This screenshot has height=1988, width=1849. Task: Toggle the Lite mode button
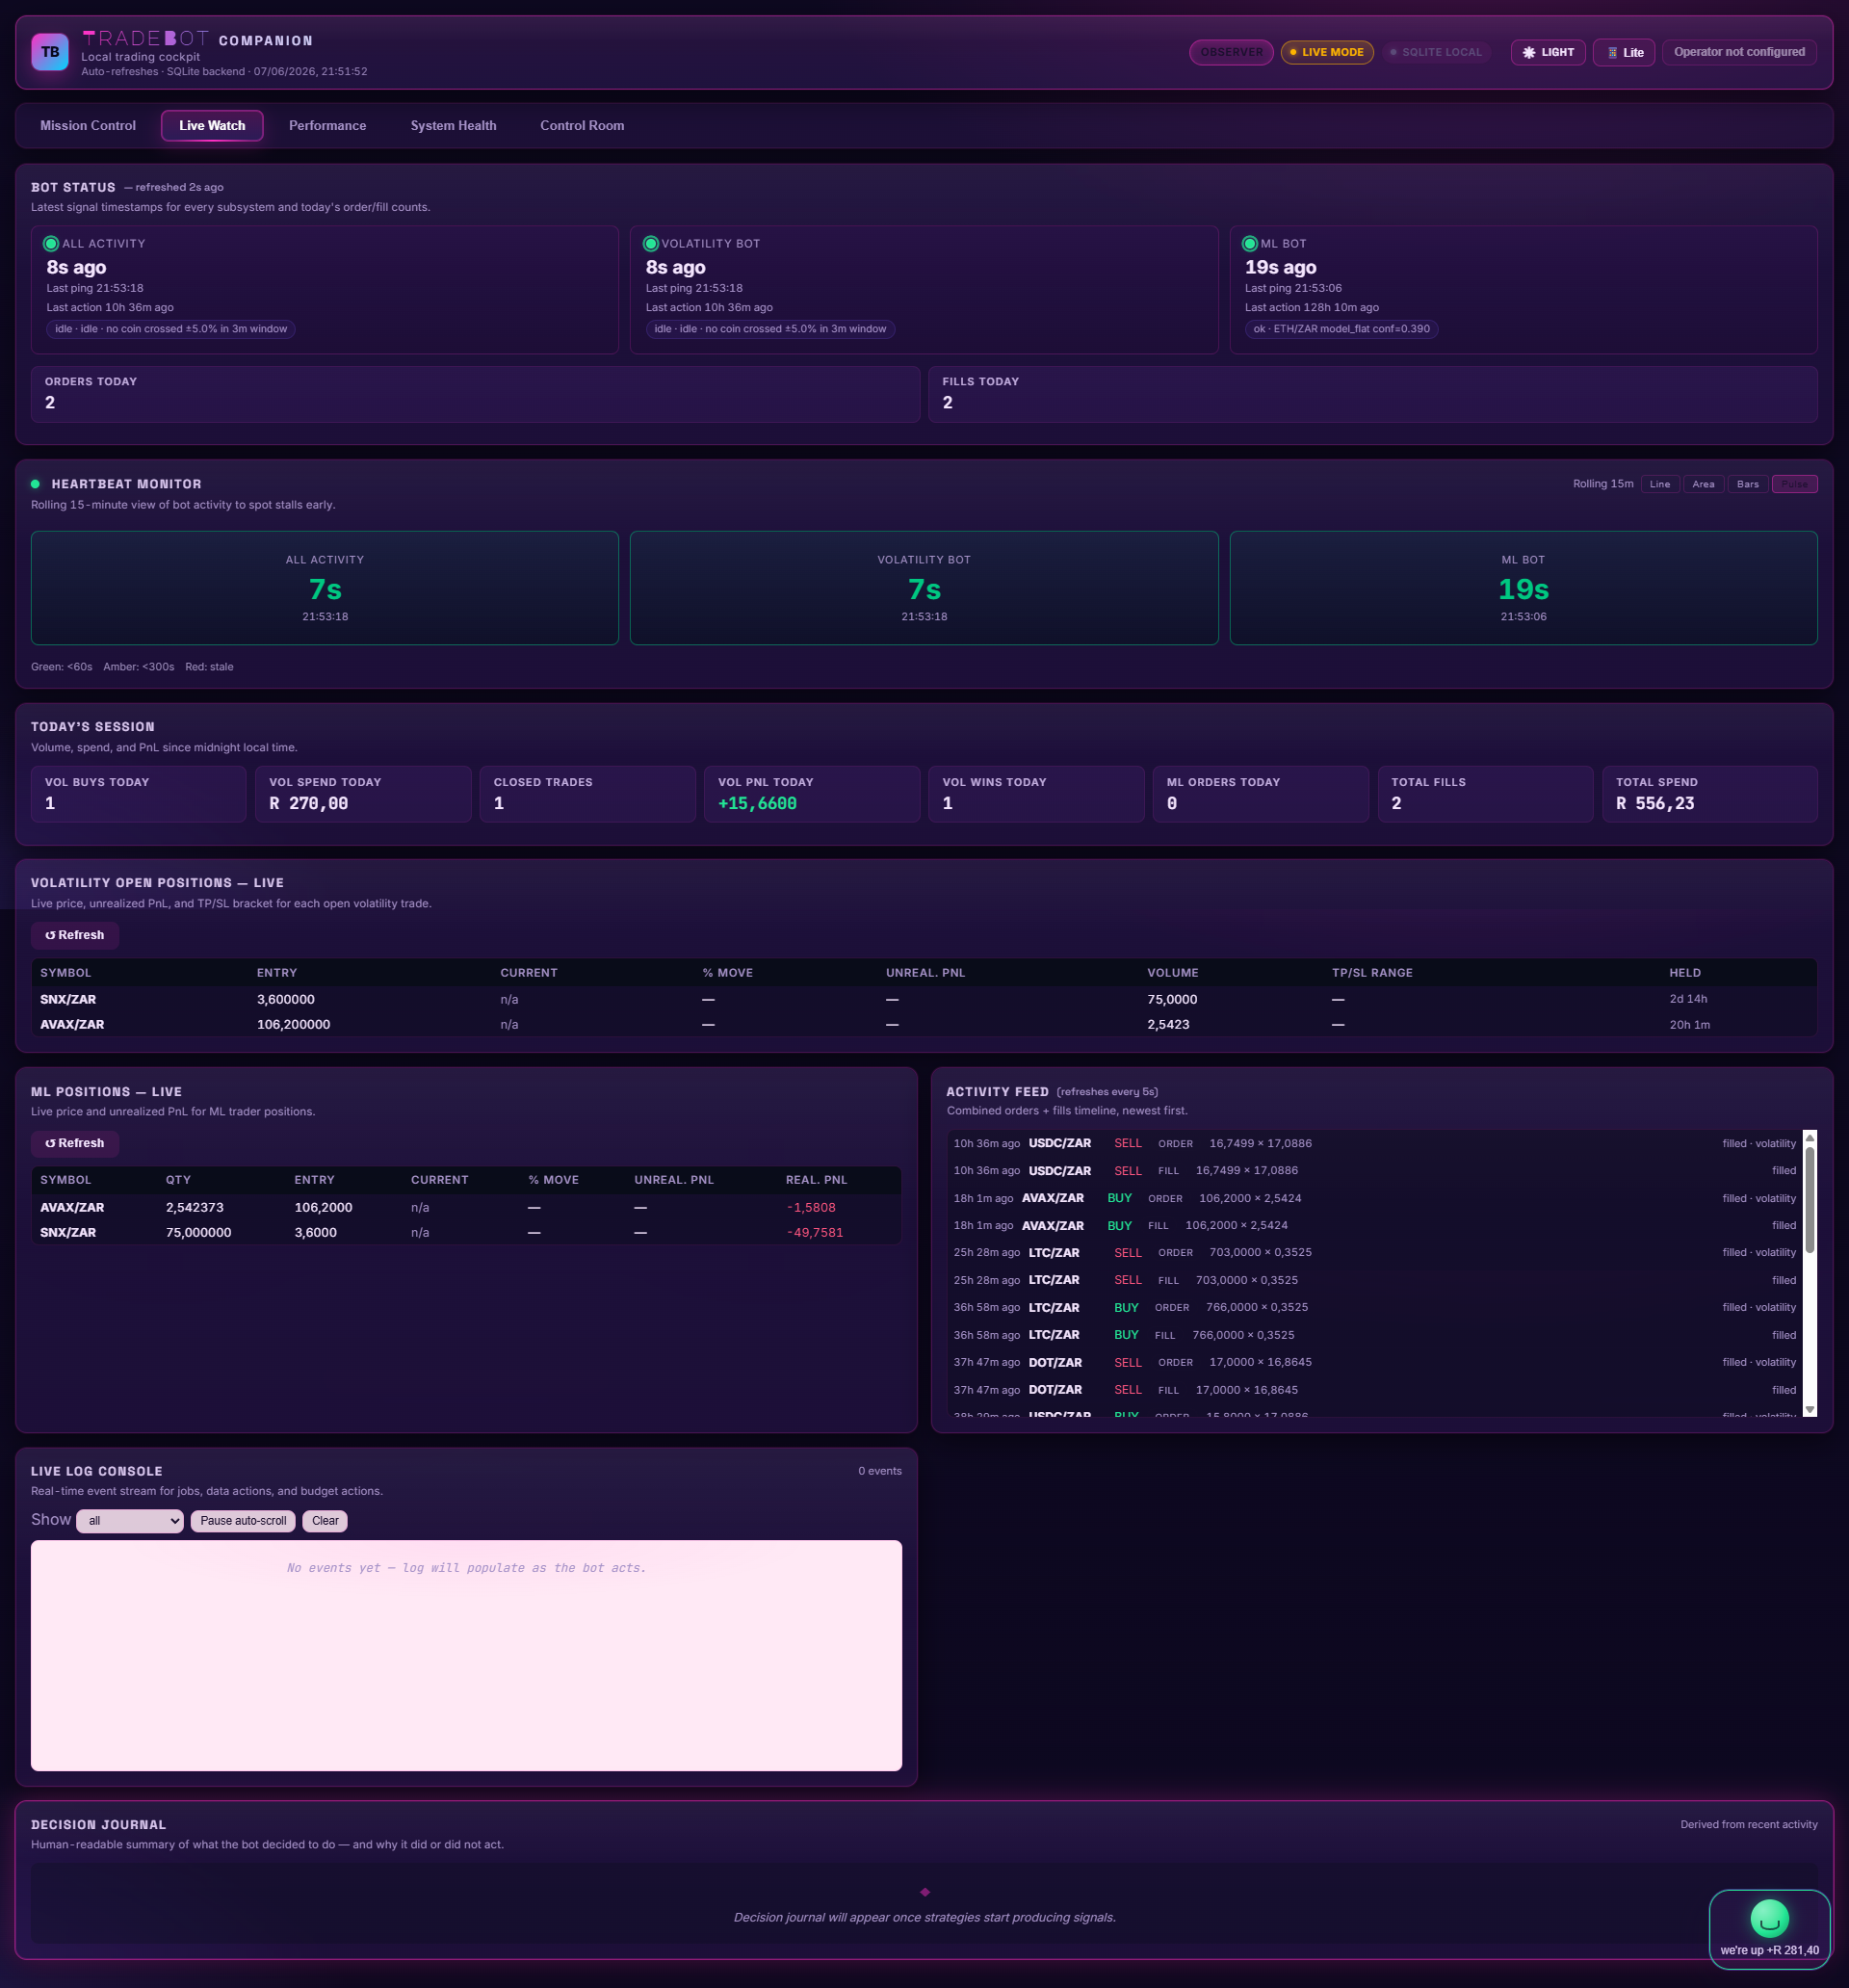tap(1624, 52)
